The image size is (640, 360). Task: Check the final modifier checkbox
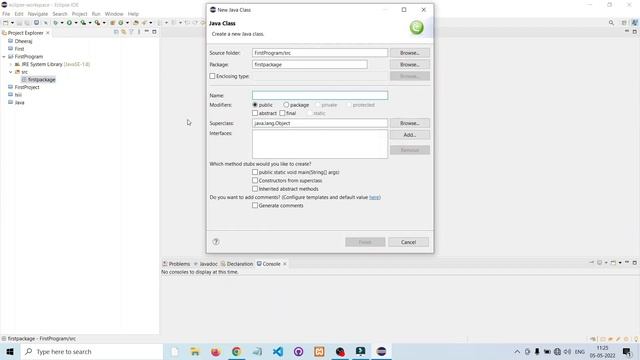coord(282,113)
